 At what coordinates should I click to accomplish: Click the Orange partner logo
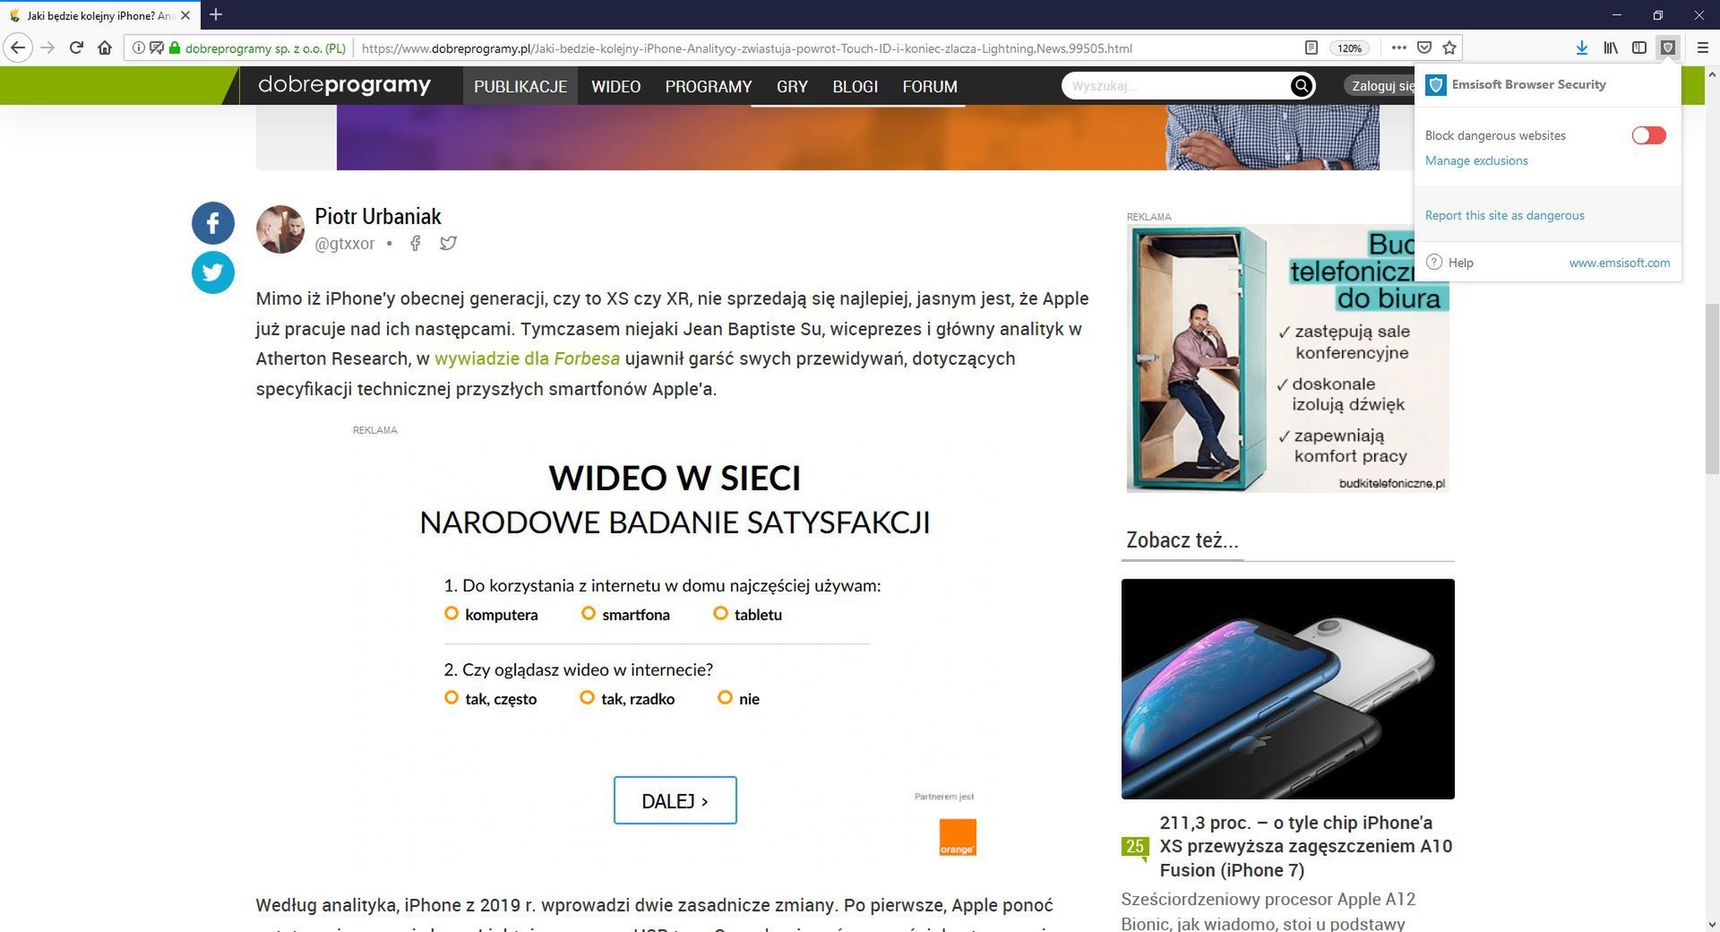pos(957,837)
